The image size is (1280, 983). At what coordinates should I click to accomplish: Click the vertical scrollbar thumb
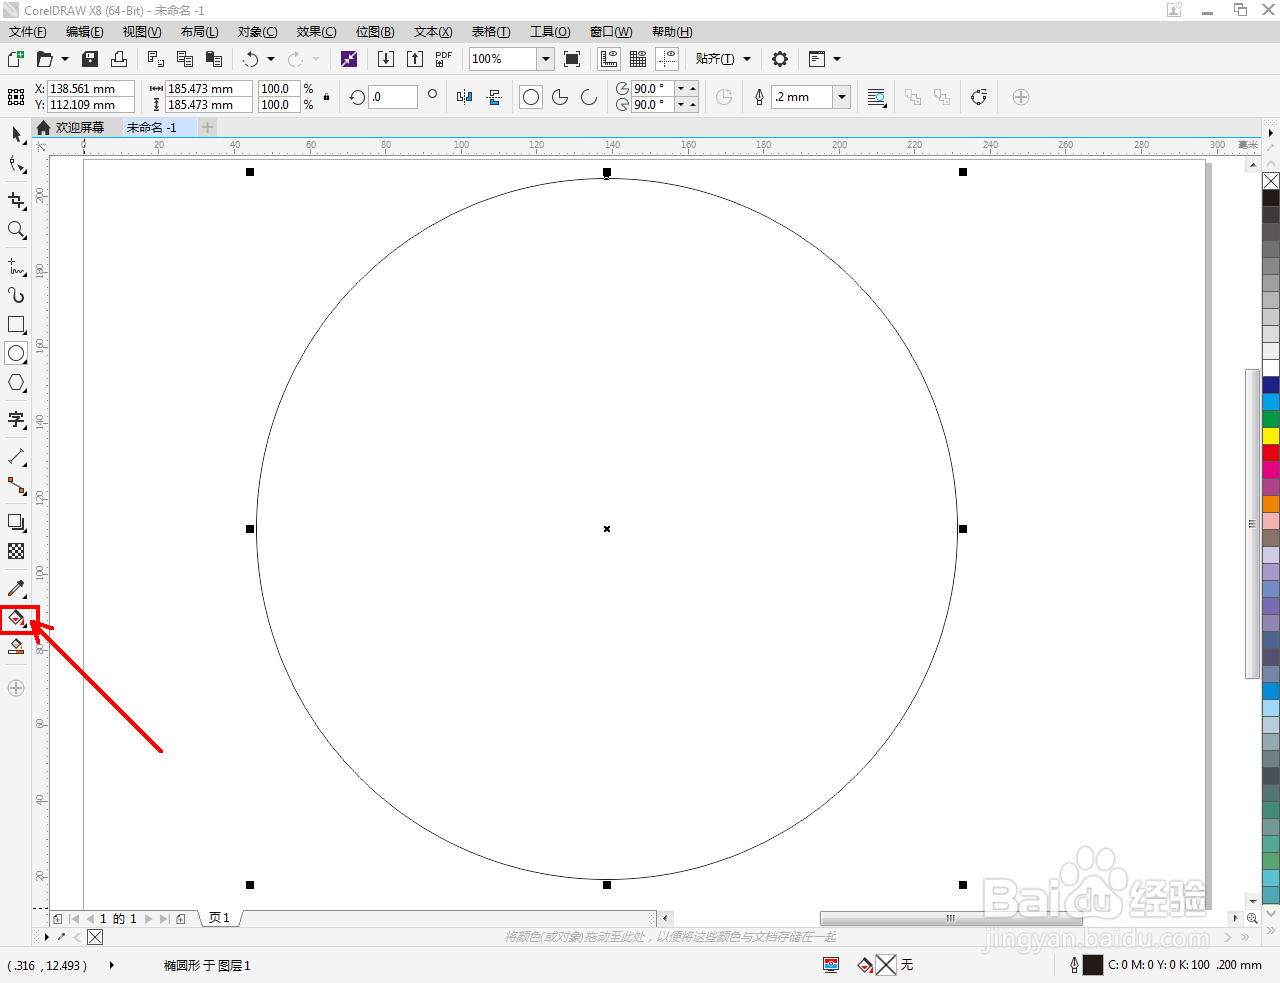pyautogui.click(x=1252, y=524)
